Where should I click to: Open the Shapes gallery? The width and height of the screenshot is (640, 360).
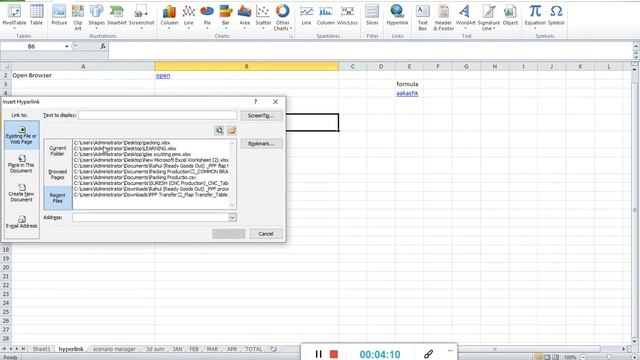click(96, 16)
